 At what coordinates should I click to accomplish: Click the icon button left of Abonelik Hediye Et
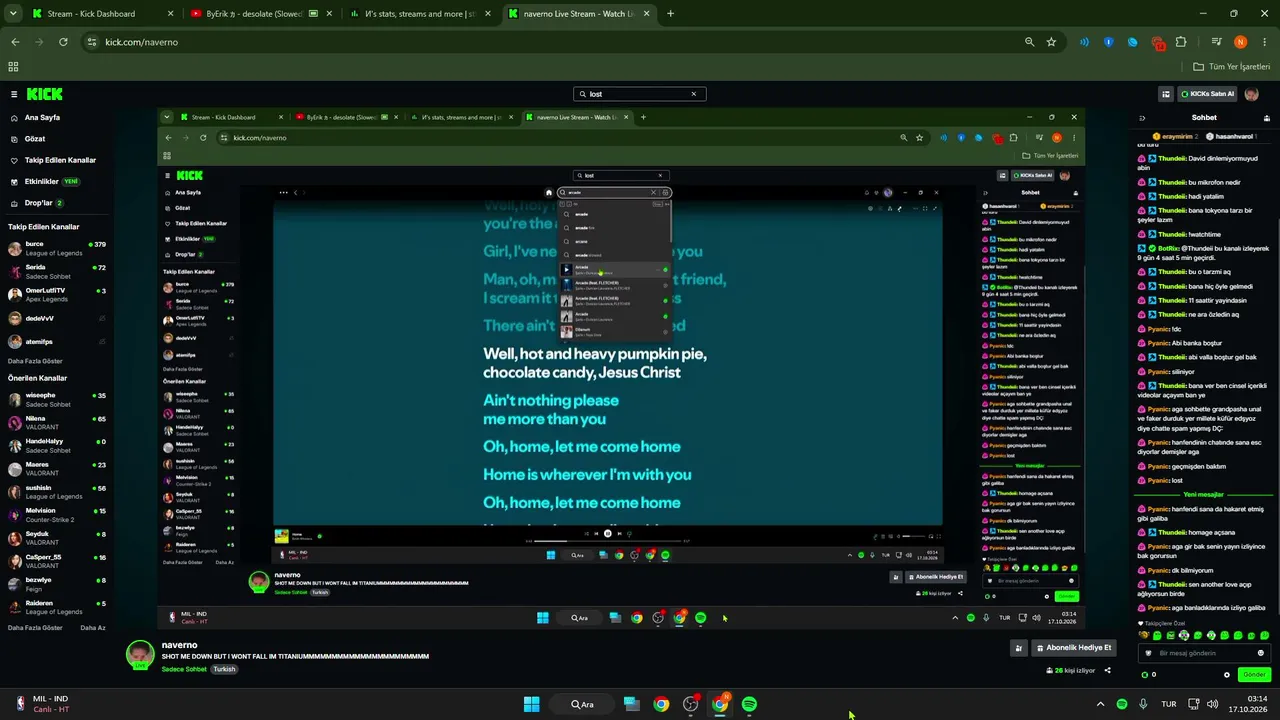(x=1019, y=648)
